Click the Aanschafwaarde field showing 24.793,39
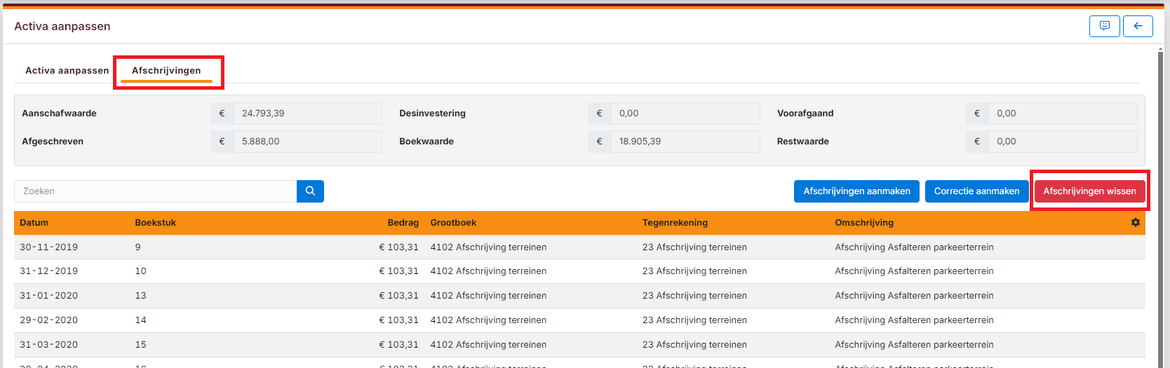 (307, 113)
